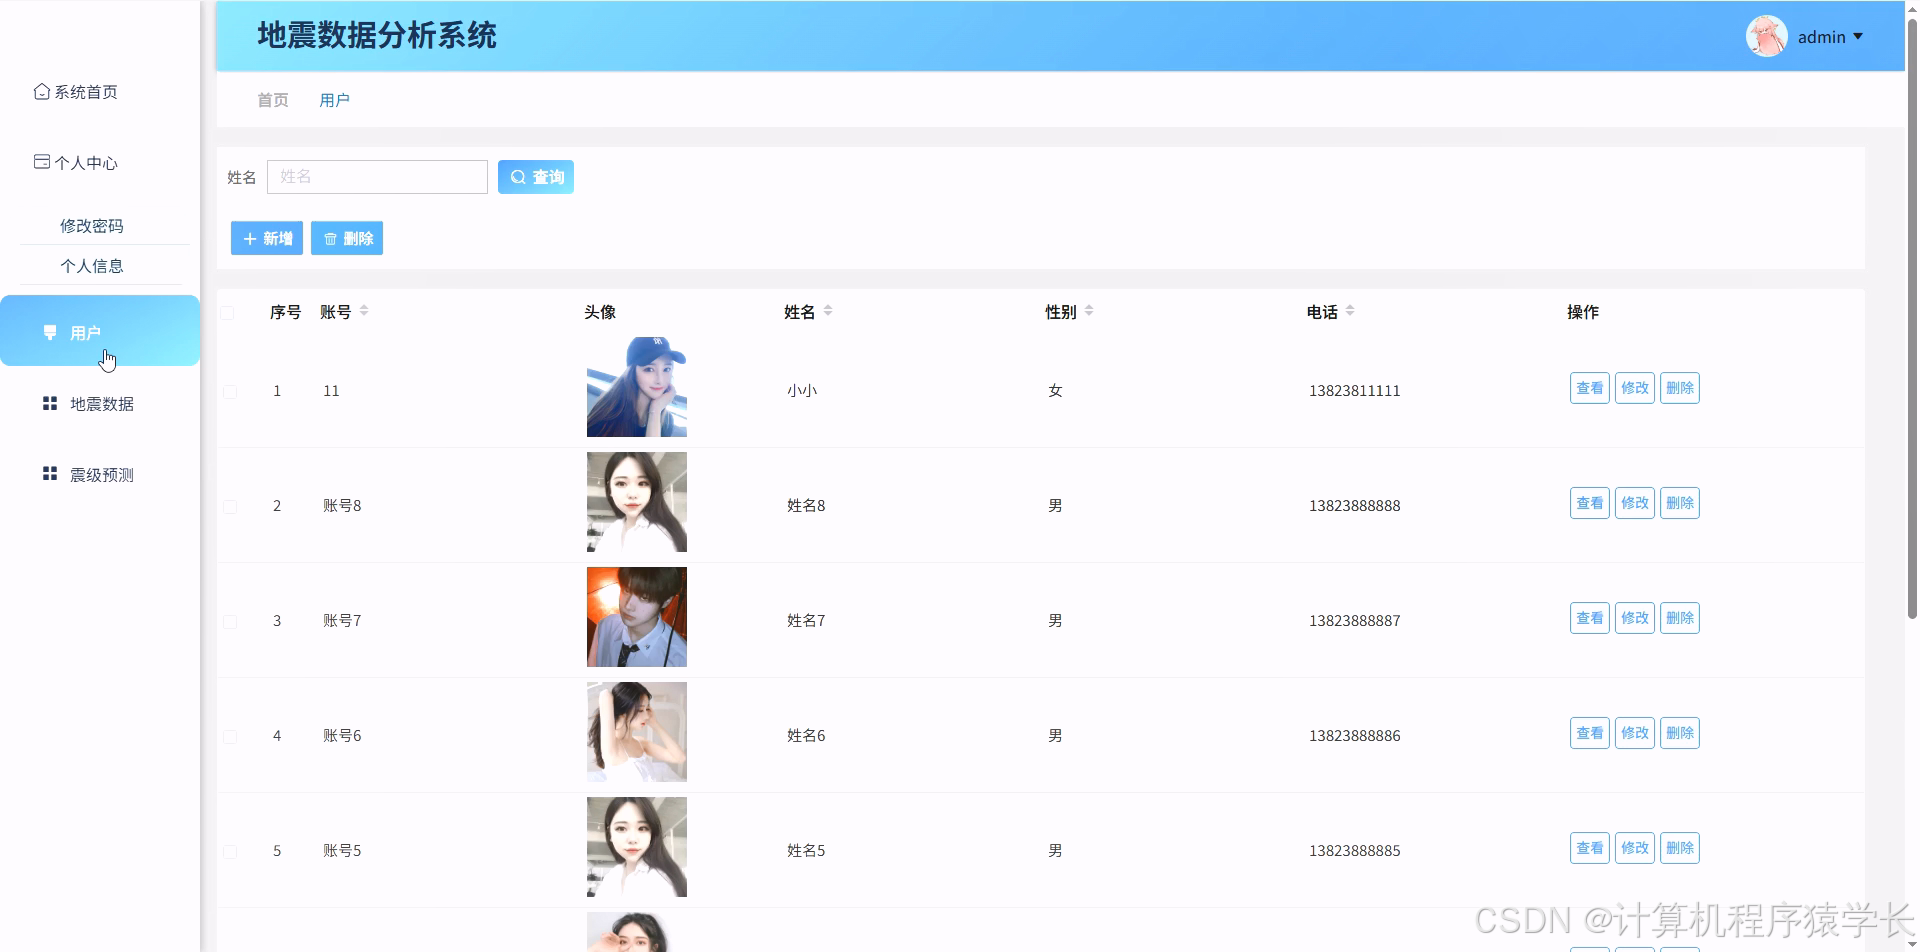Click 查看 for 姓名6
The width and height of the screenshot is (1920, 952).
pyautogui.click(x=1590, y=733)
